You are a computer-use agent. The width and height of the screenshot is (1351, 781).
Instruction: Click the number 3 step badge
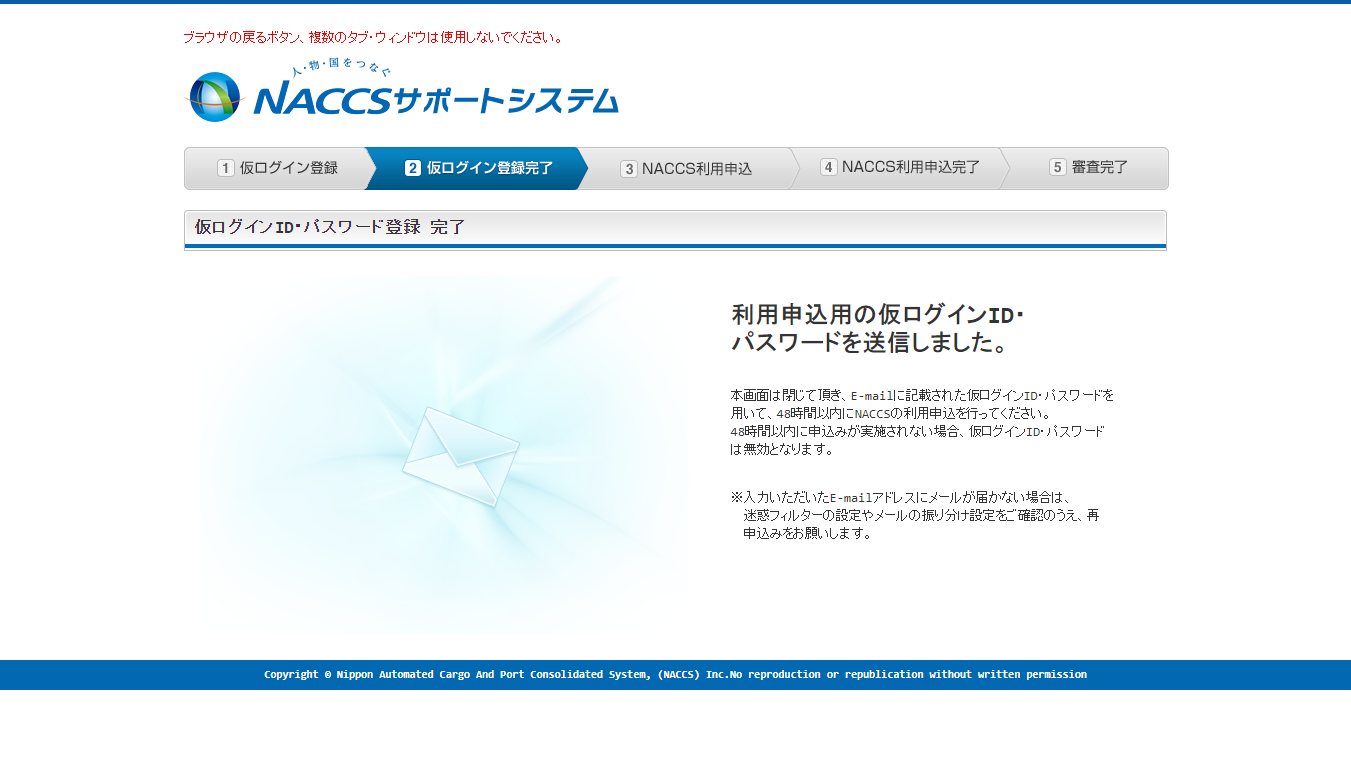pyautogui.click(x=628, y=169)
